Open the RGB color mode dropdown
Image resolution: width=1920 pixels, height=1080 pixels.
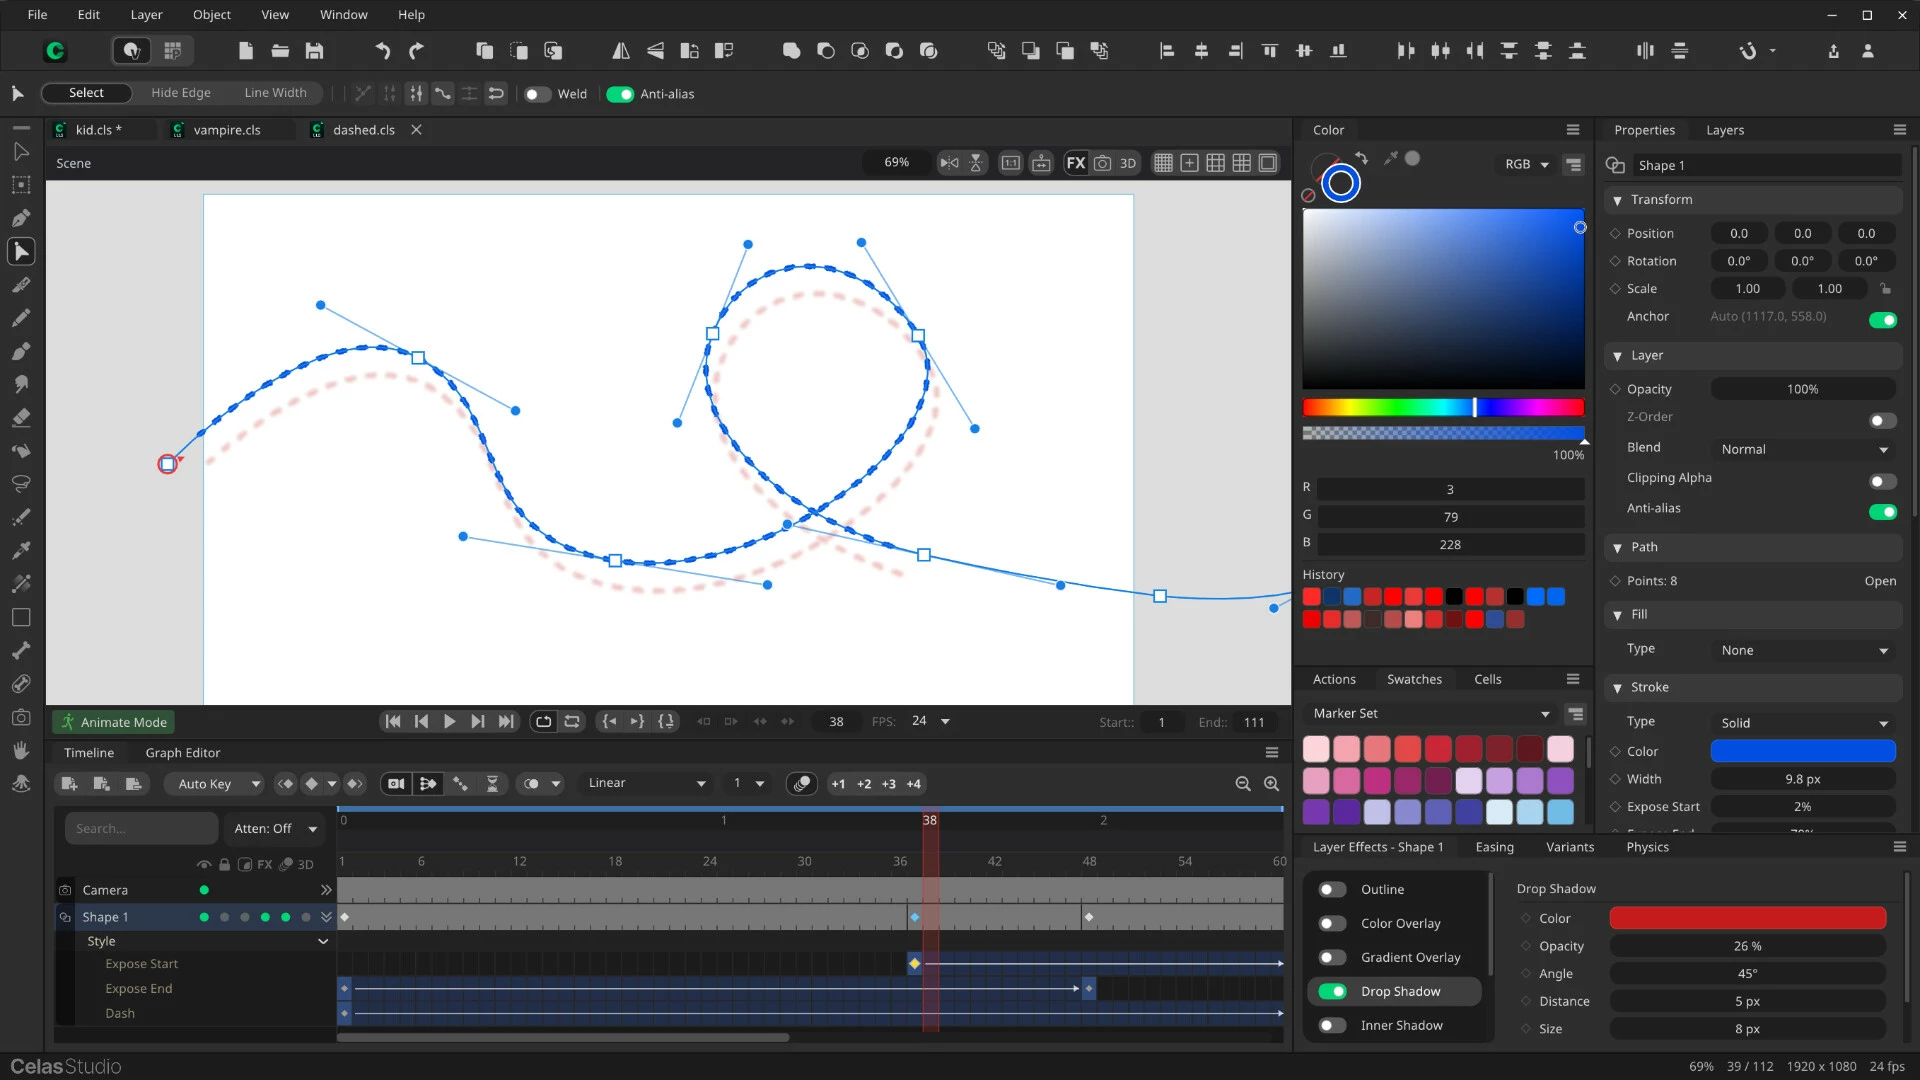pos(1527,164)
